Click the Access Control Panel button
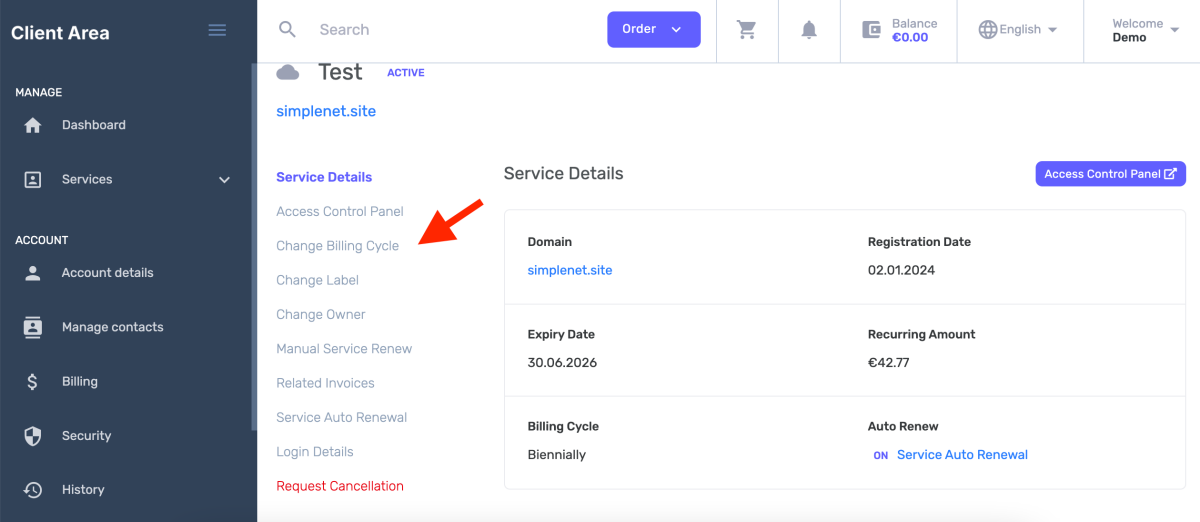This screenshot has height=522, width=1200. [x=1109, y=174]
